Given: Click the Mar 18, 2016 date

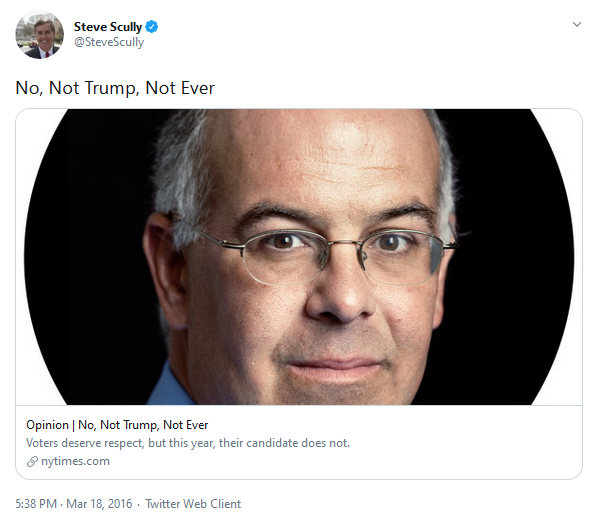Looking at the screenshot, I should click(x=99, y=504).
